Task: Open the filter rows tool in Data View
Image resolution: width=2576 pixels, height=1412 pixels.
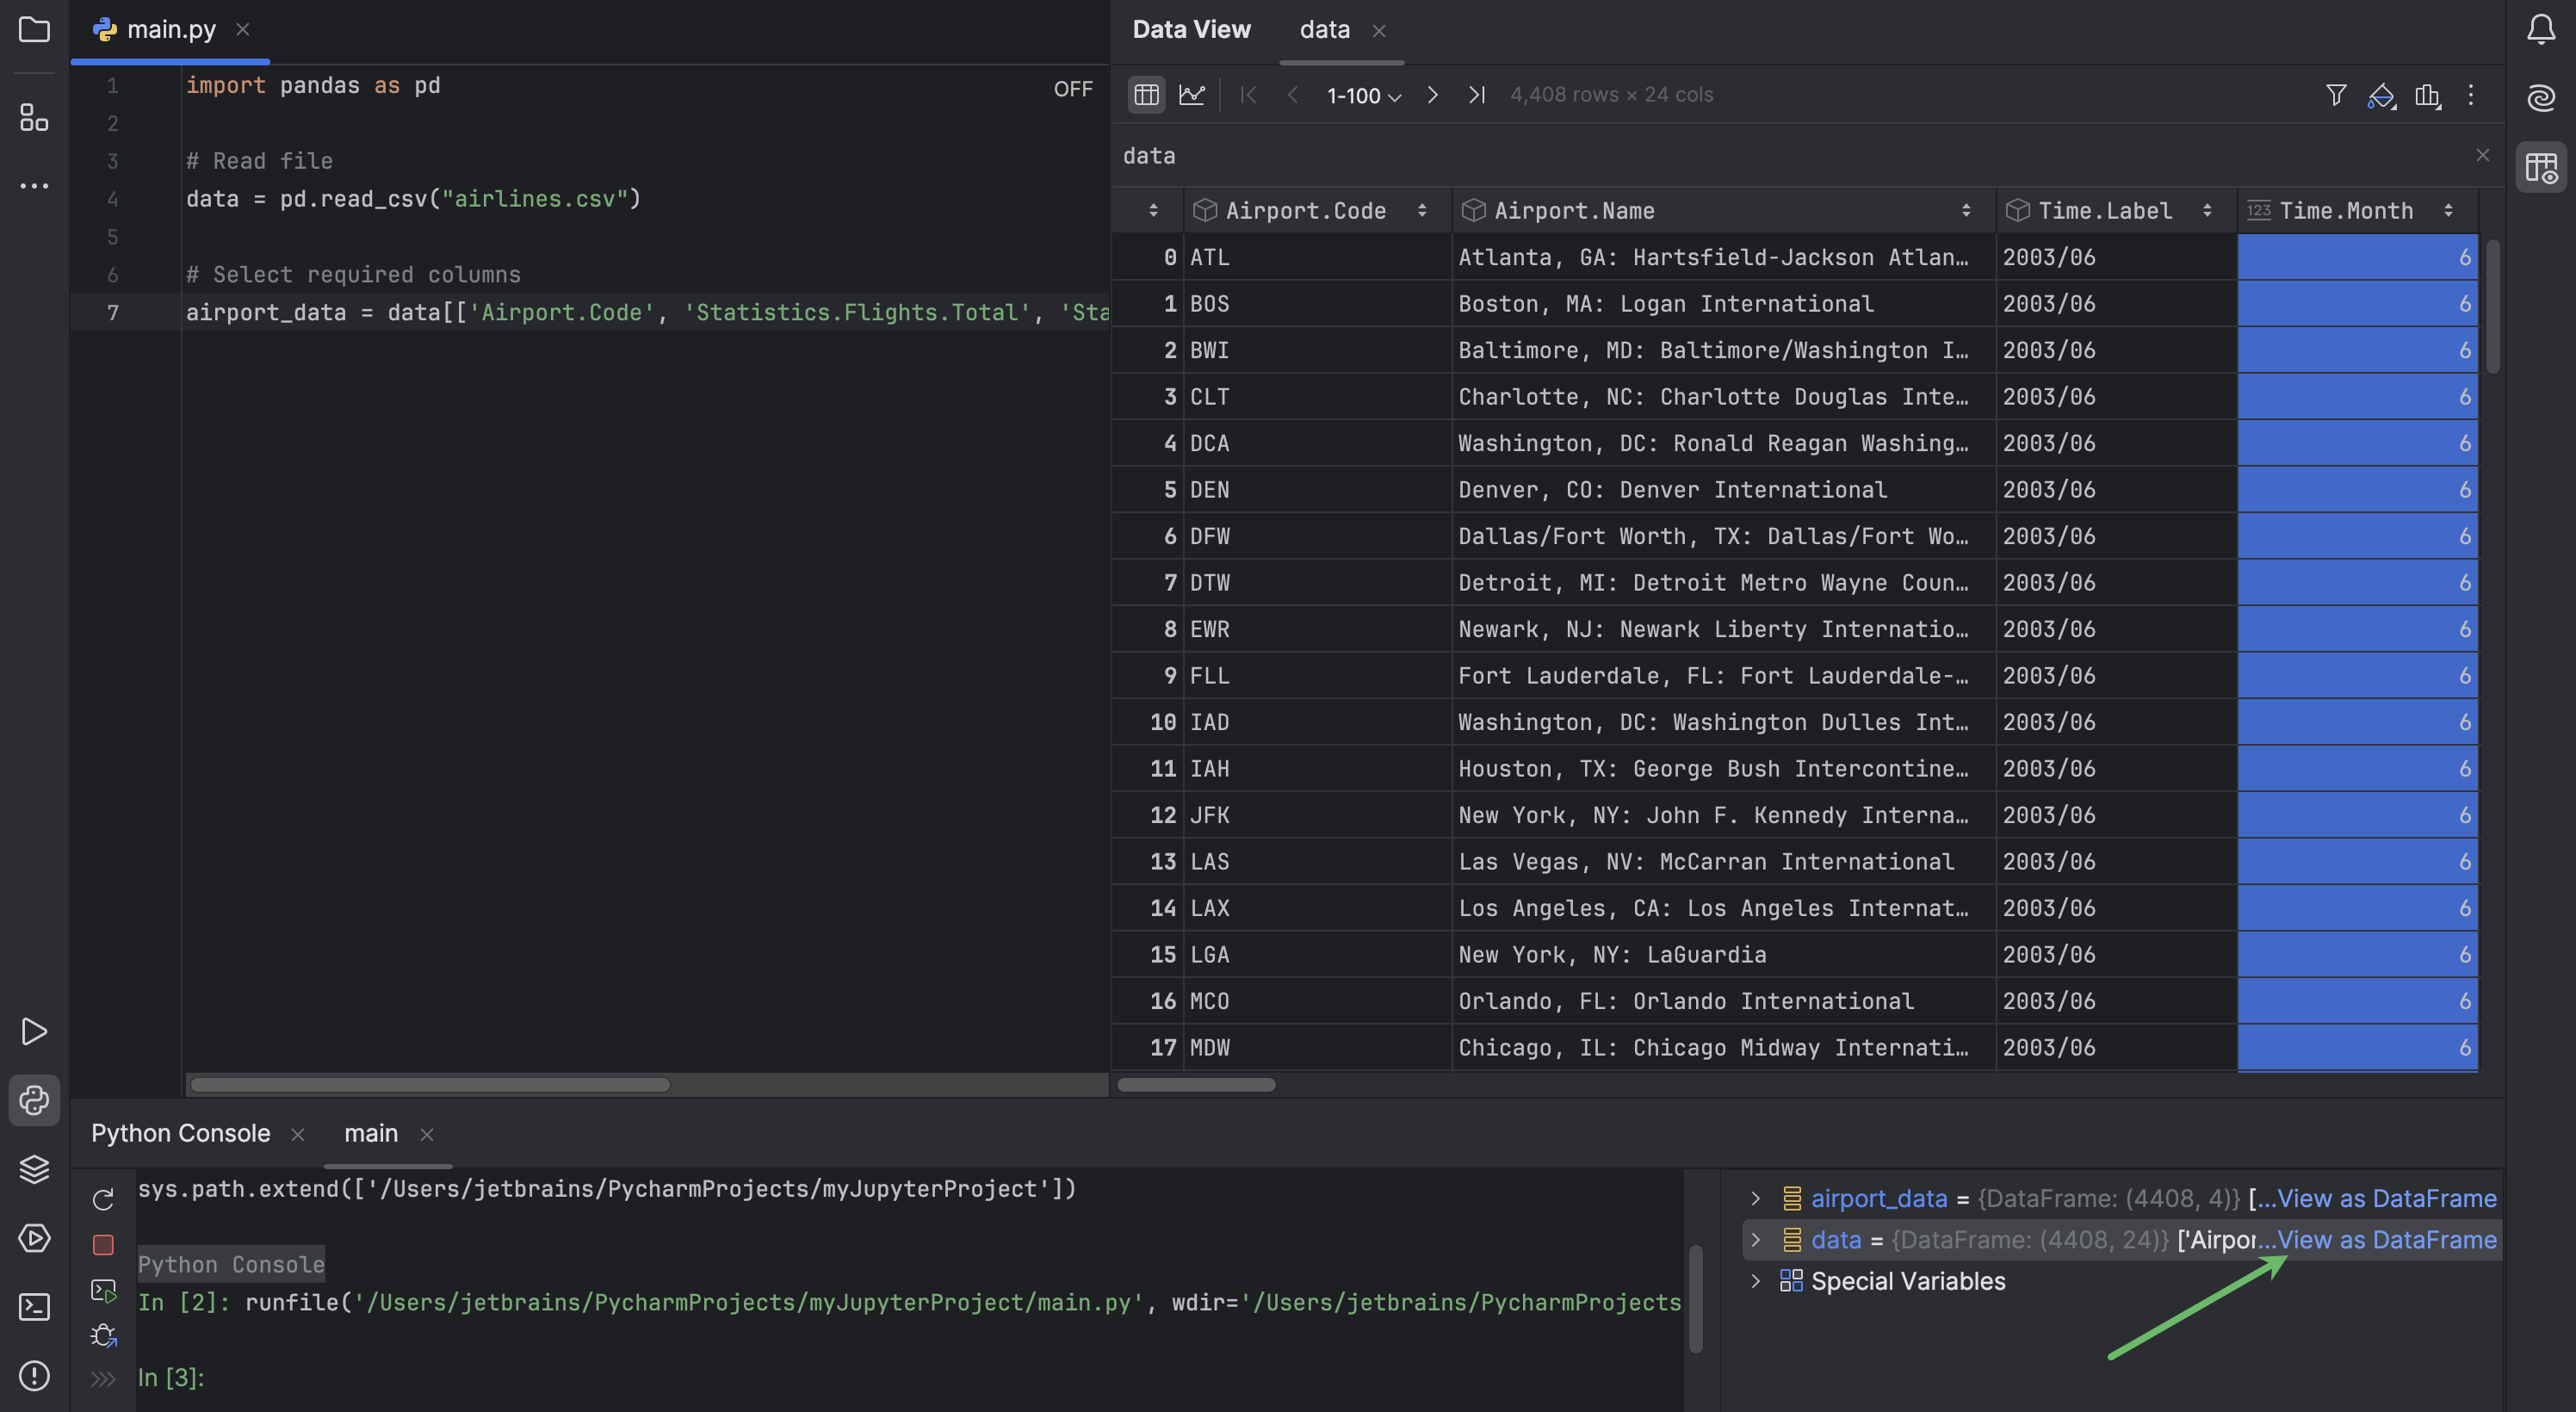Action: [x=2336, y=95]
